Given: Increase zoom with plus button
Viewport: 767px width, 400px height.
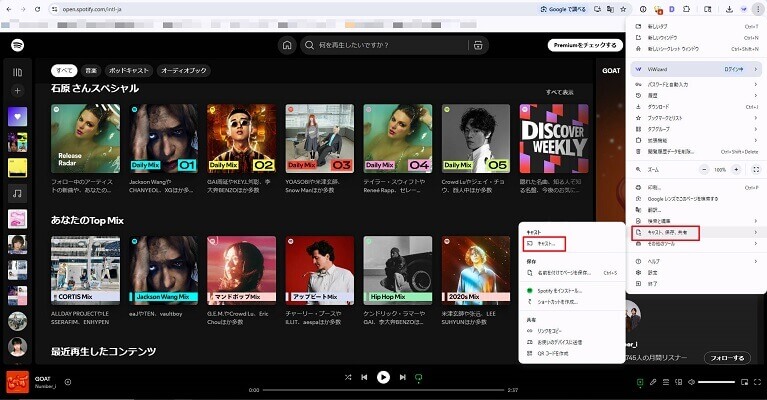Looking at the screenshot, I should 736,170.
